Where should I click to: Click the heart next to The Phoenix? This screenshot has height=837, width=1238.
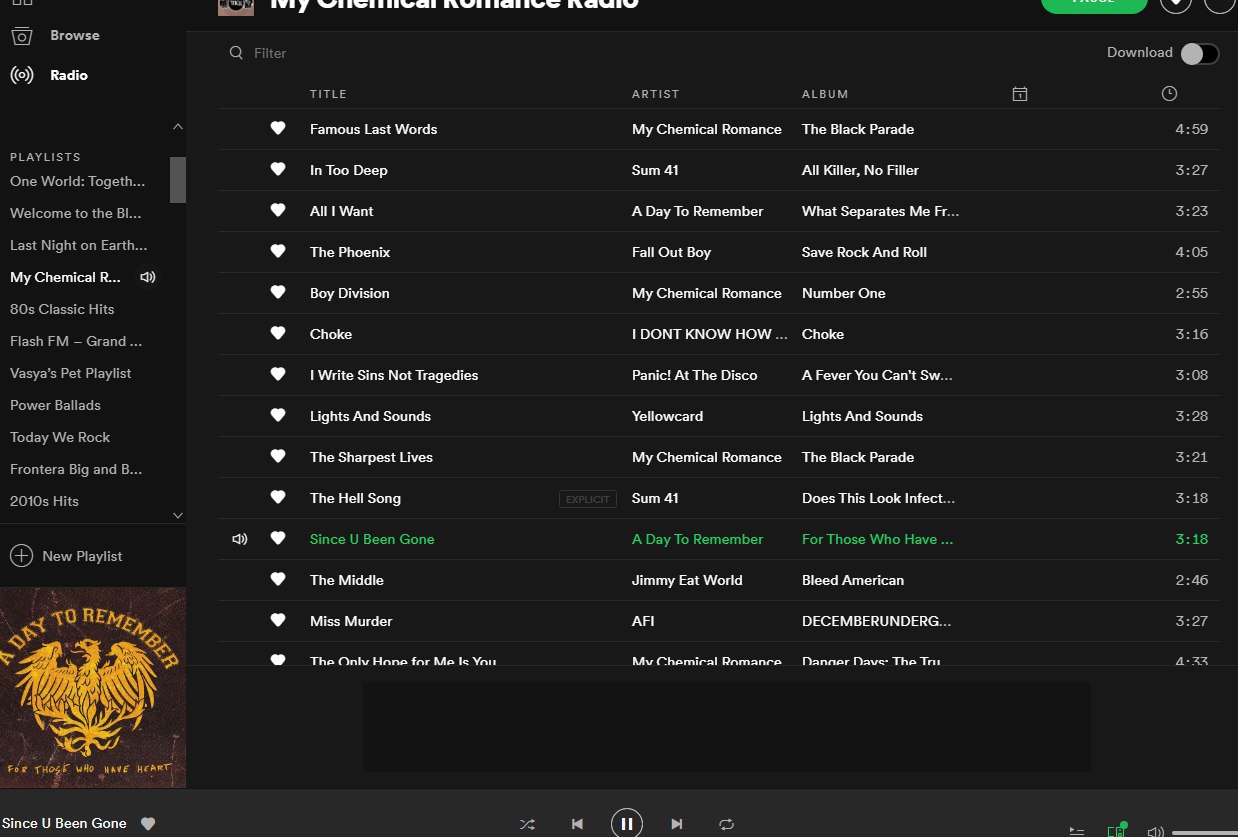point(278,251)
